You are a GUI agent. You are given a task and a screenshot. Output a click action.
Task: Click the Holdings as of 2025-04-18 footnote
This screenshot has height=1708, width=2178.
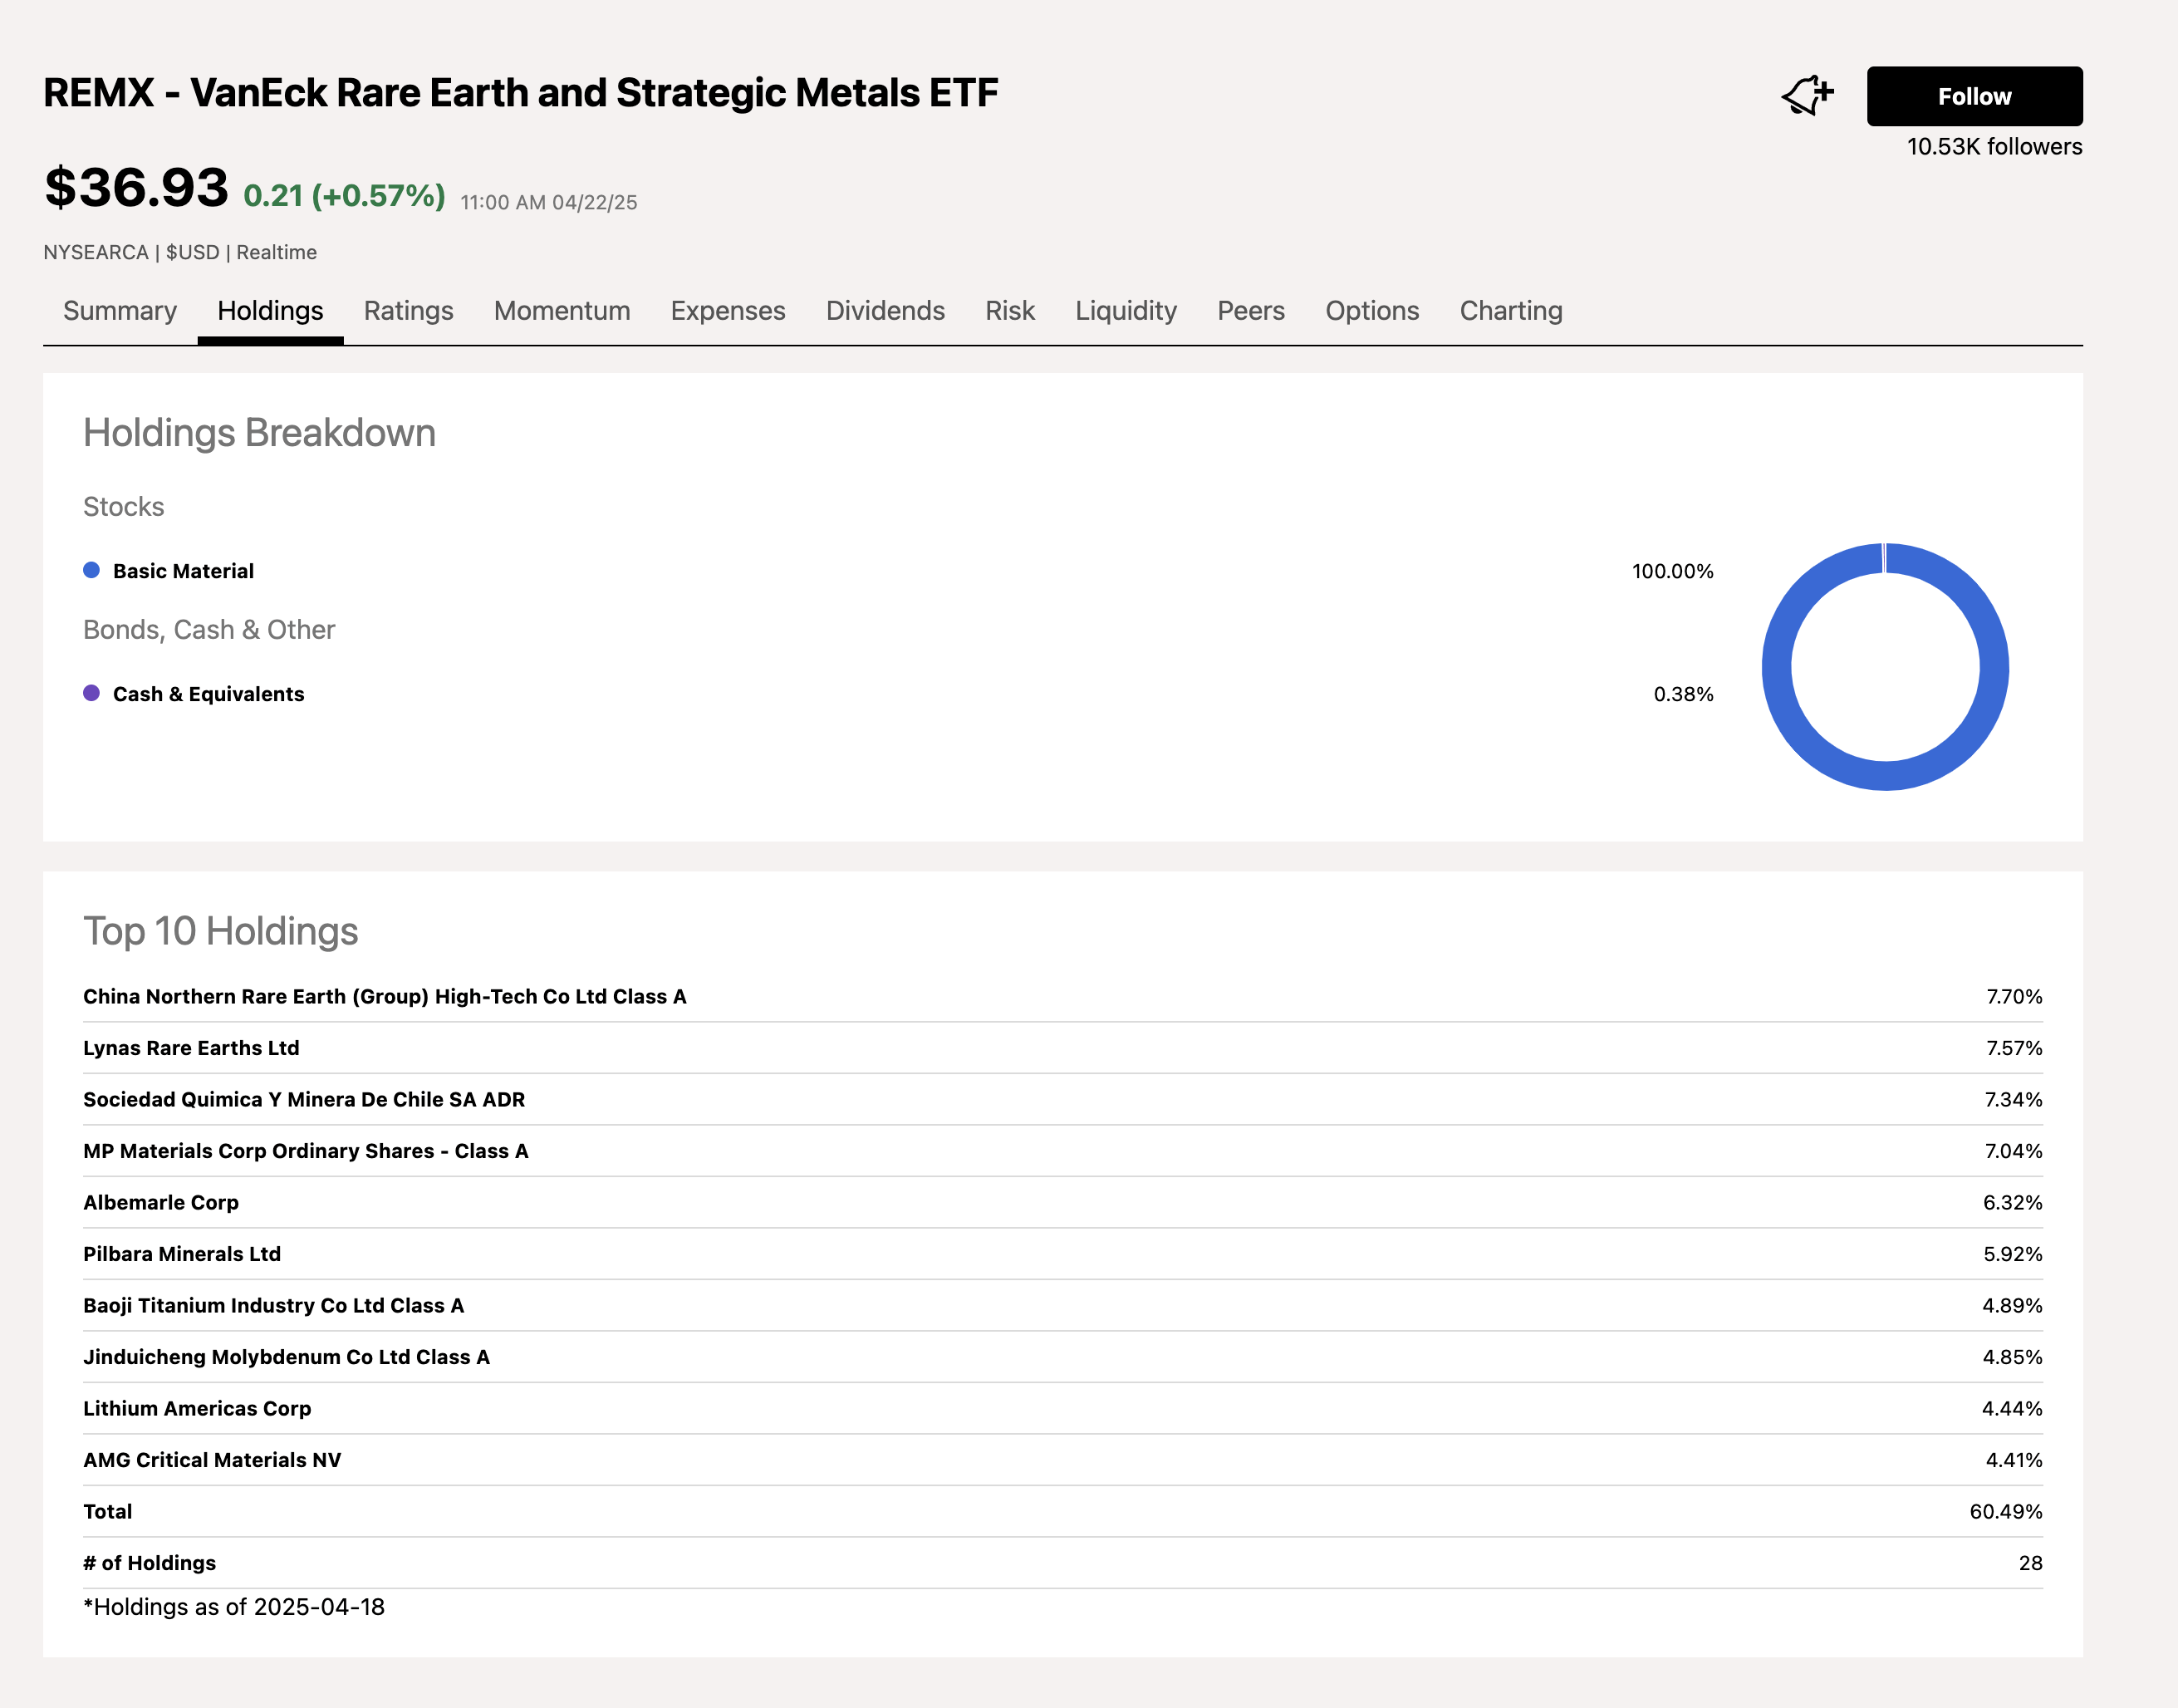pyautogui.click(x=234, y=1607)
